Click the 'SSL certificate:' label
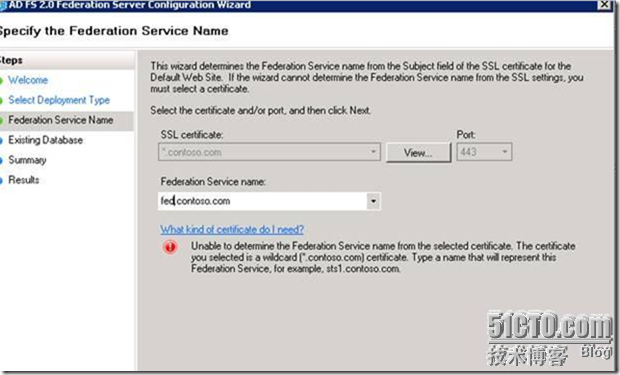620x375 pixels. point(192,135)
